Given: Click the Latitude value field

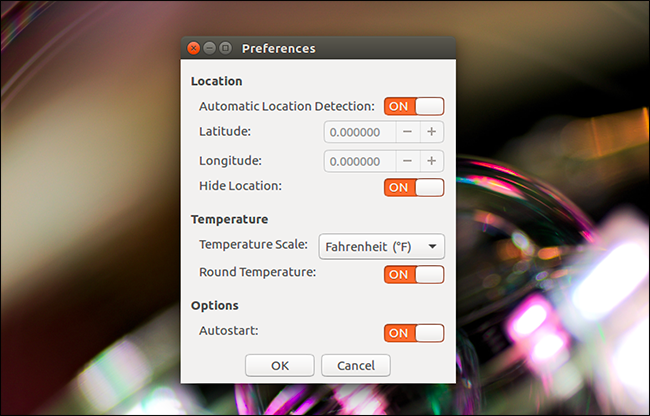Looking at the screenshot, I should [x=360, y=132].
